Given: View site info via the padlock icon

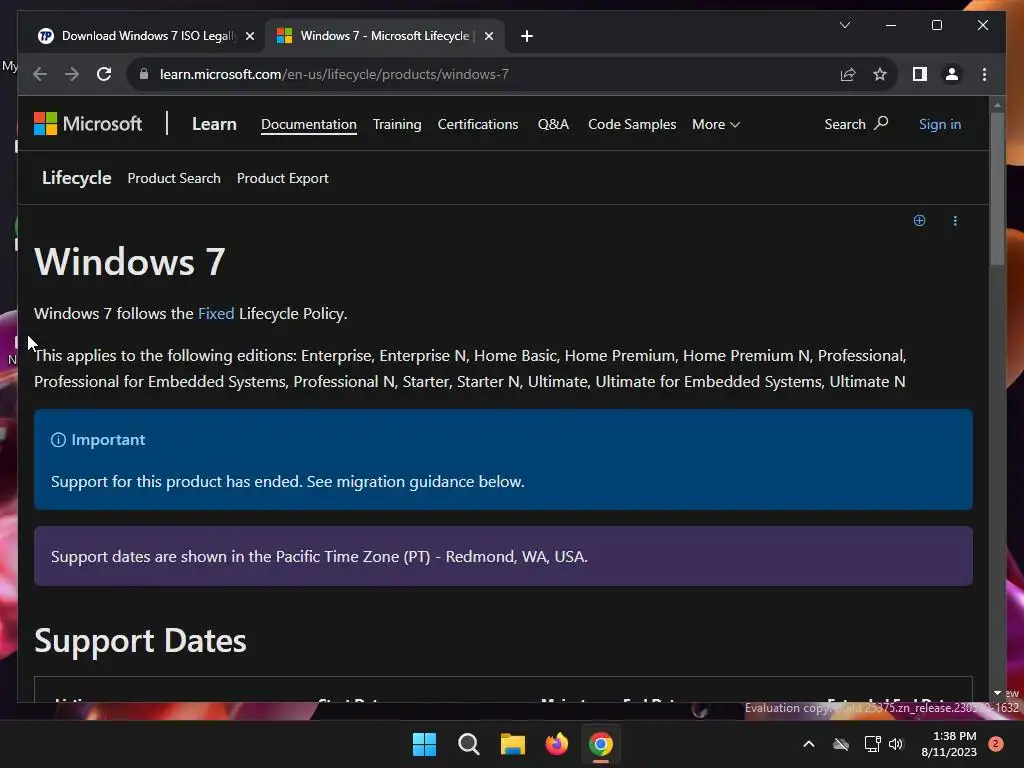Looking at the screenshot, I should coord(144,74).
